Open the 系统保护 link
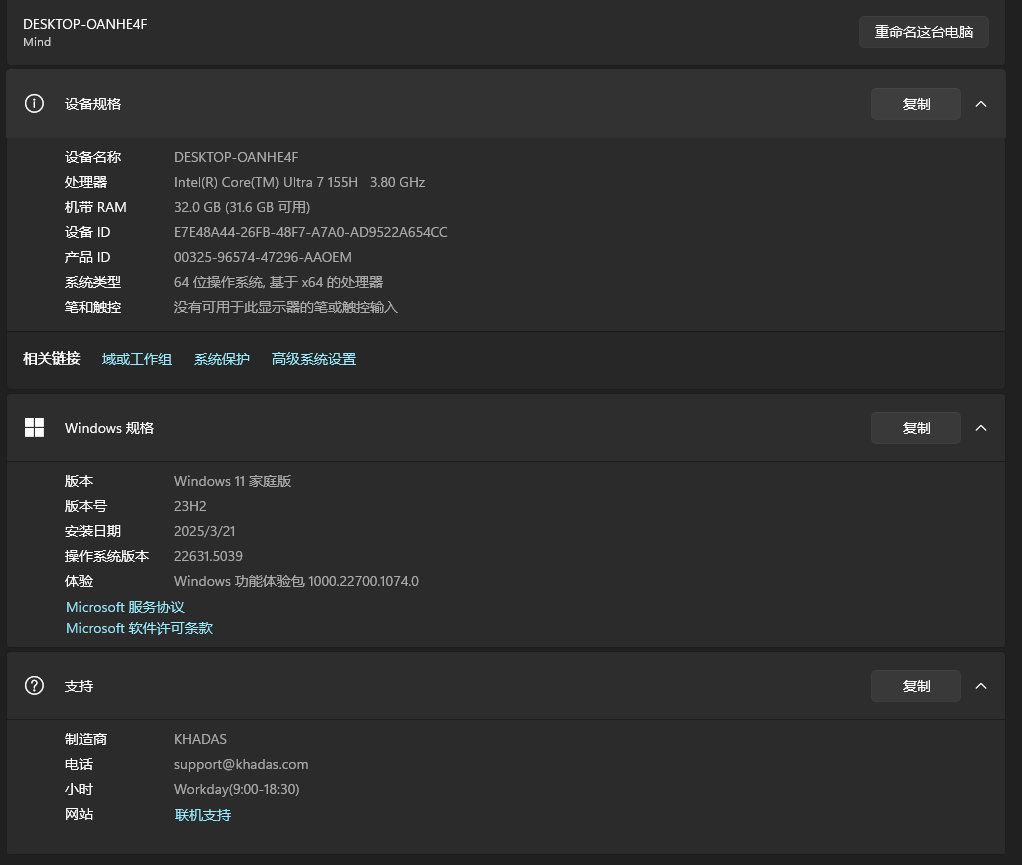Viewport: 1022px width, 865px height. click(222, 359)
